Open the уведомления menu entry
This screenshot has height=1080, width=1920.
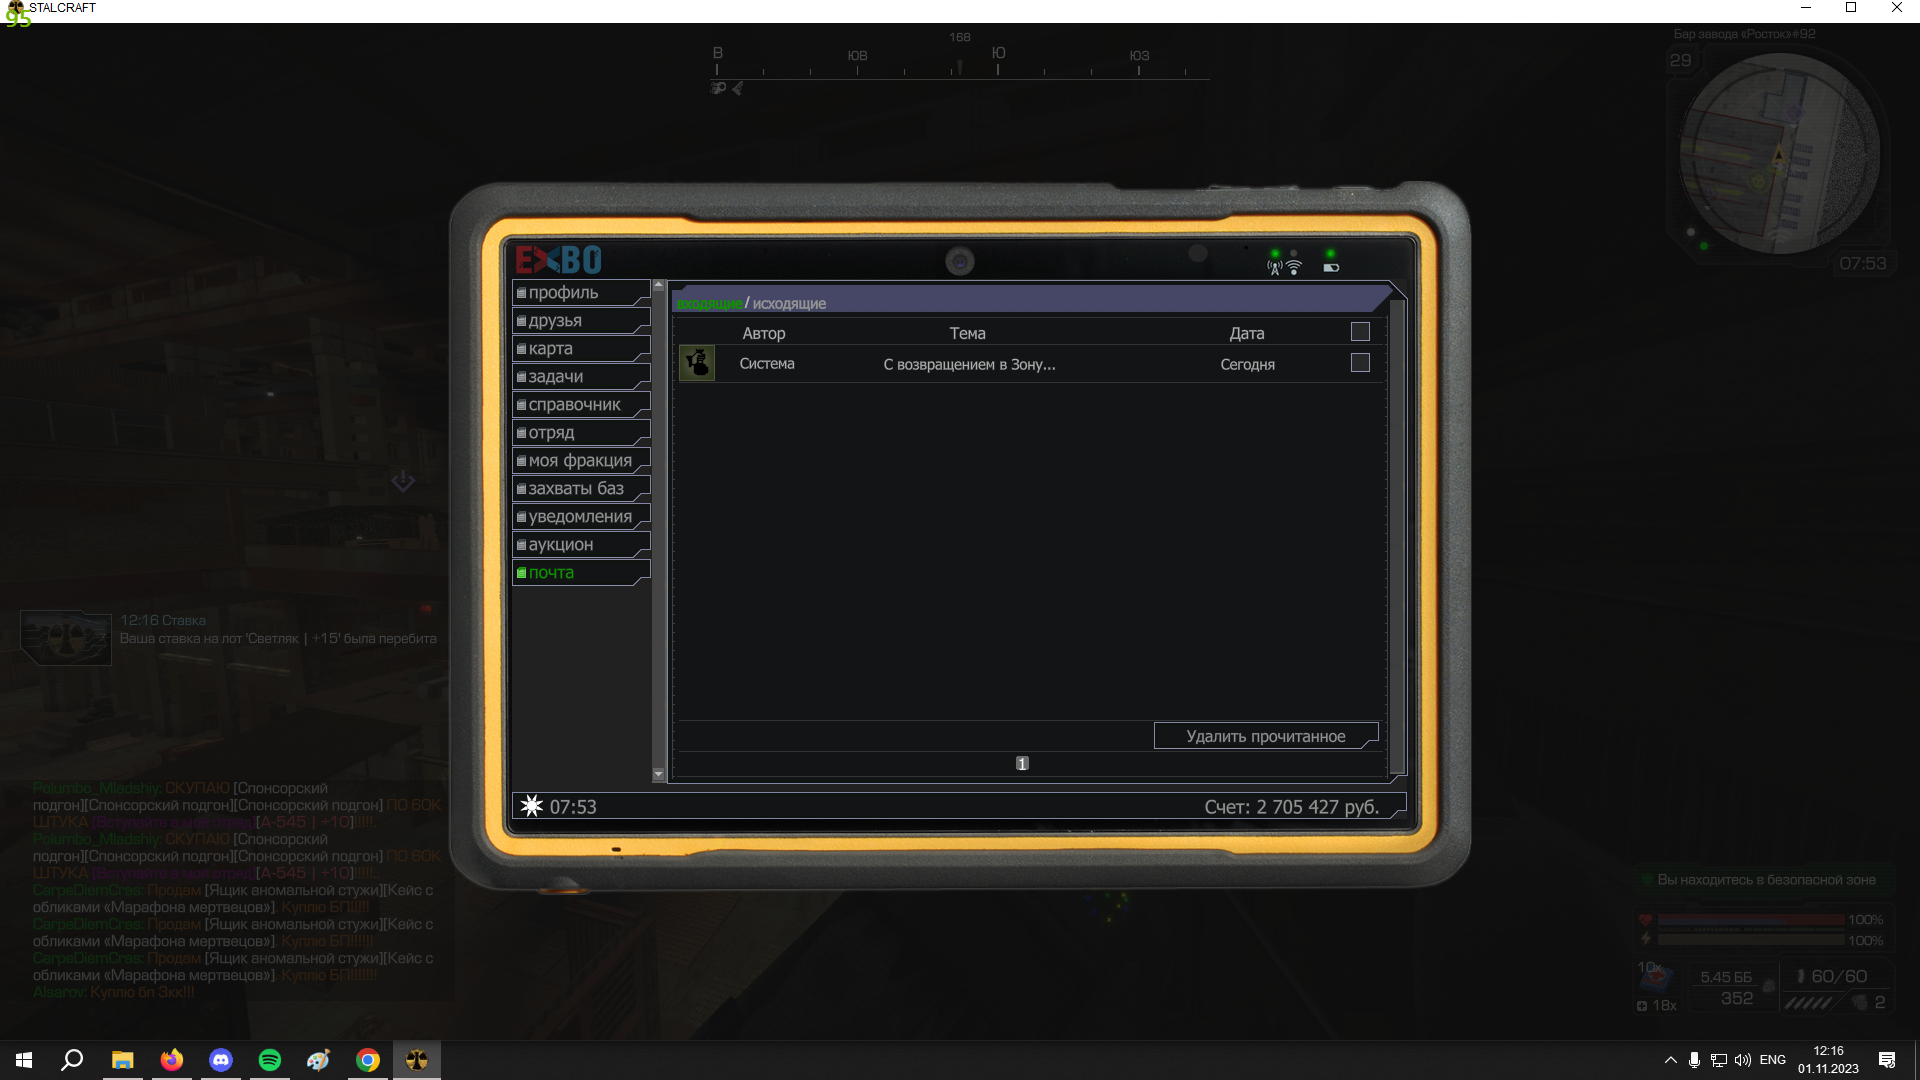(581, 517)
